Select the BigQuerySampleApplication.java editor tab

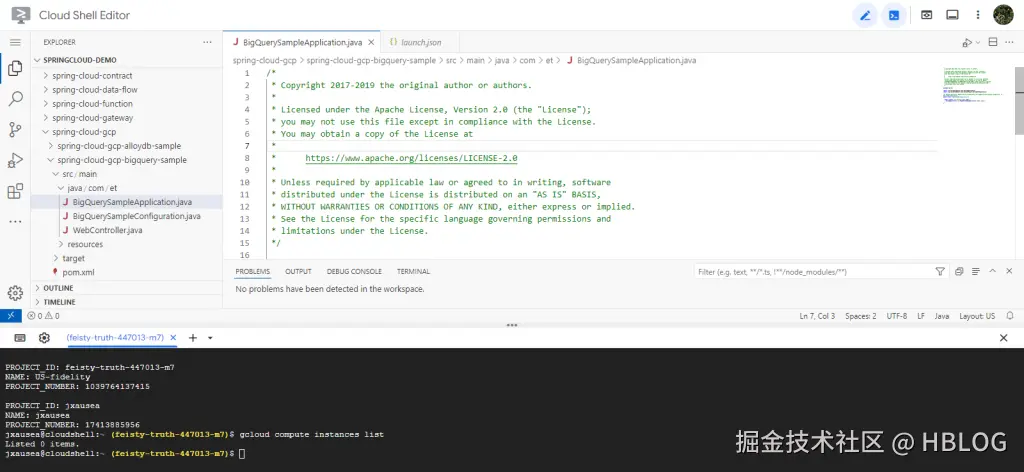[x=301, y=42]
